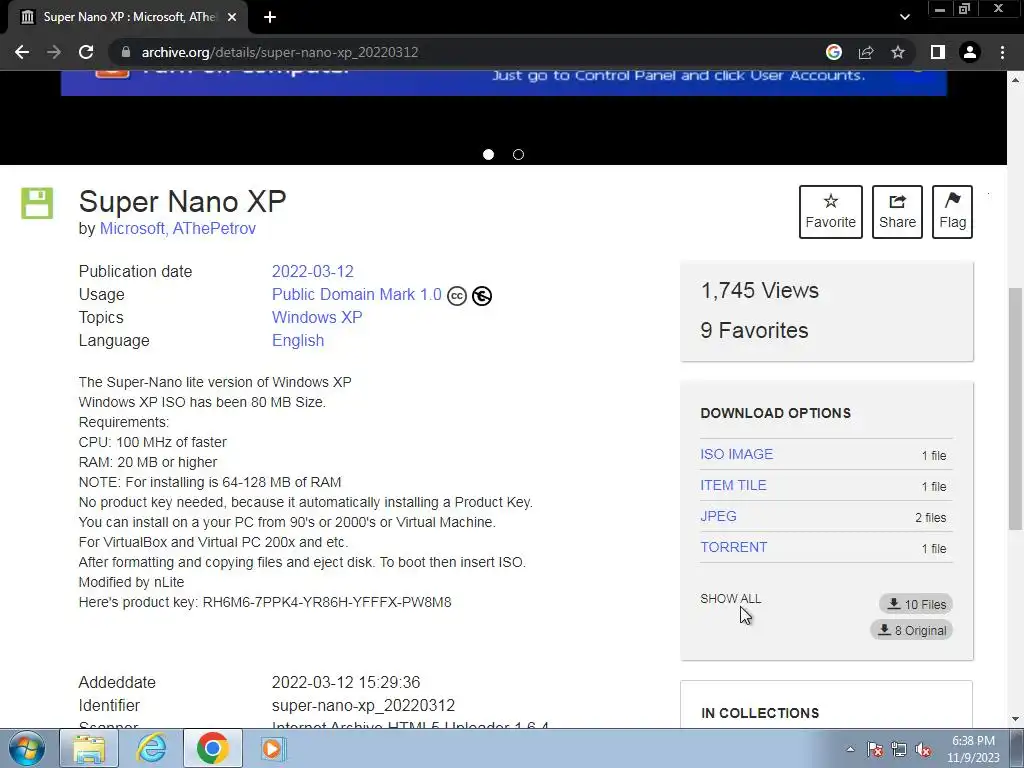Click SHOW ALL download options
The width and height of the screenshot is (1024, 768).
[x=731, y=599]
